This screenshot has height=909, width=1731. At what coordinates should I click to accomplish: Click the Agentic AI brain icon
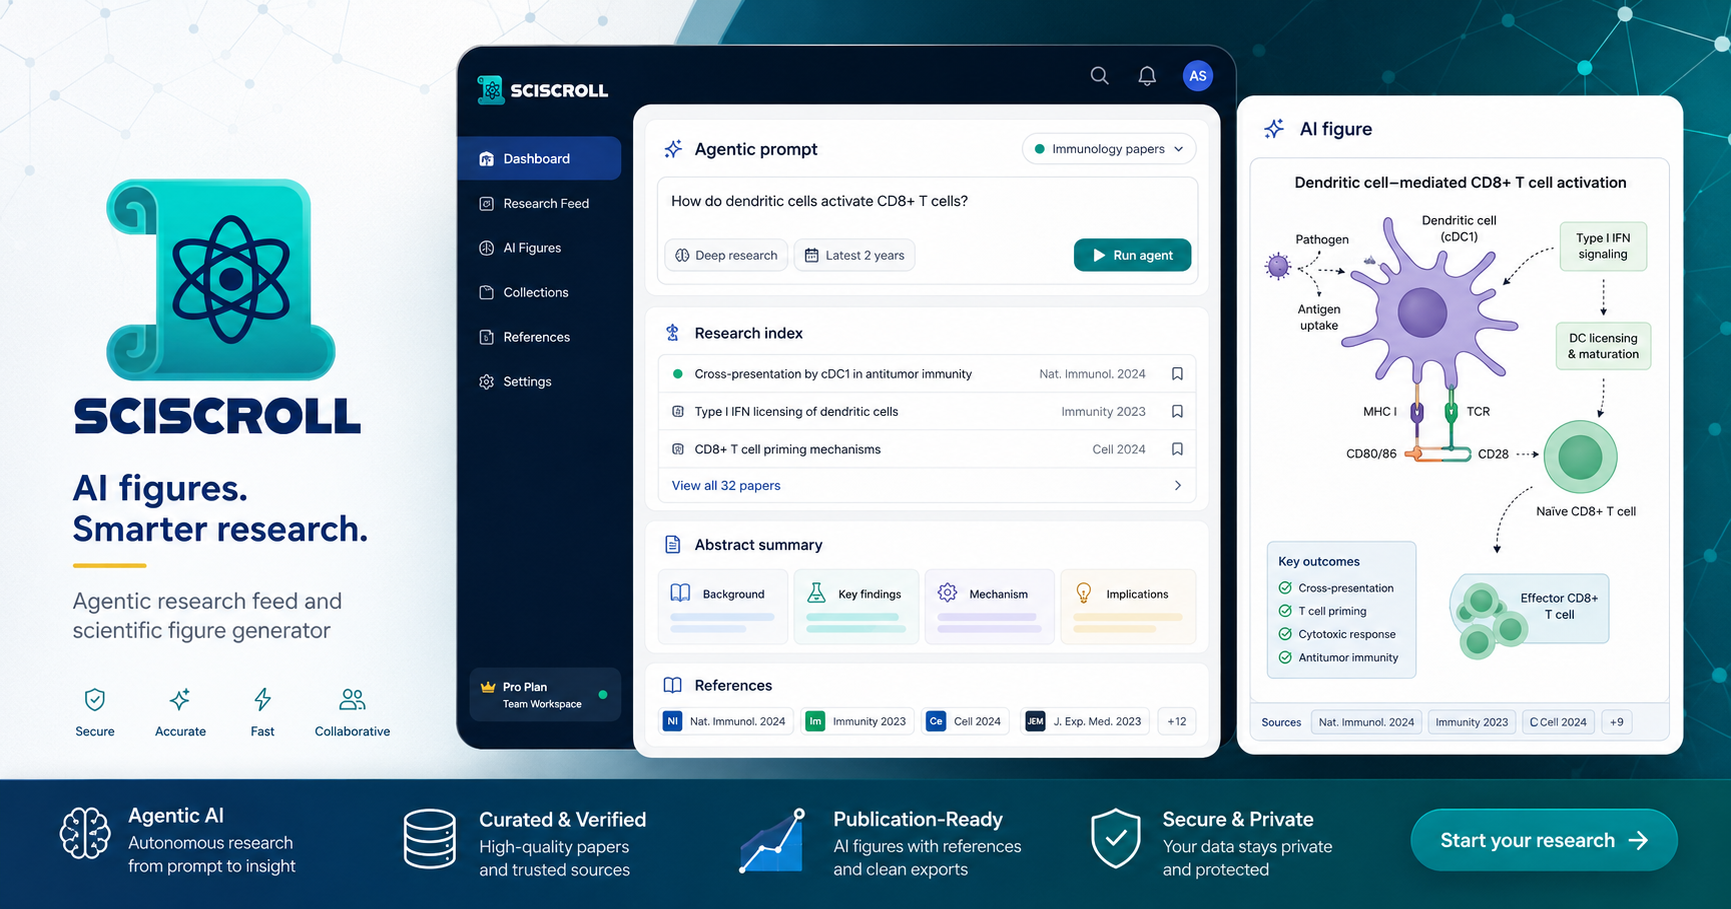pos(85,833)
